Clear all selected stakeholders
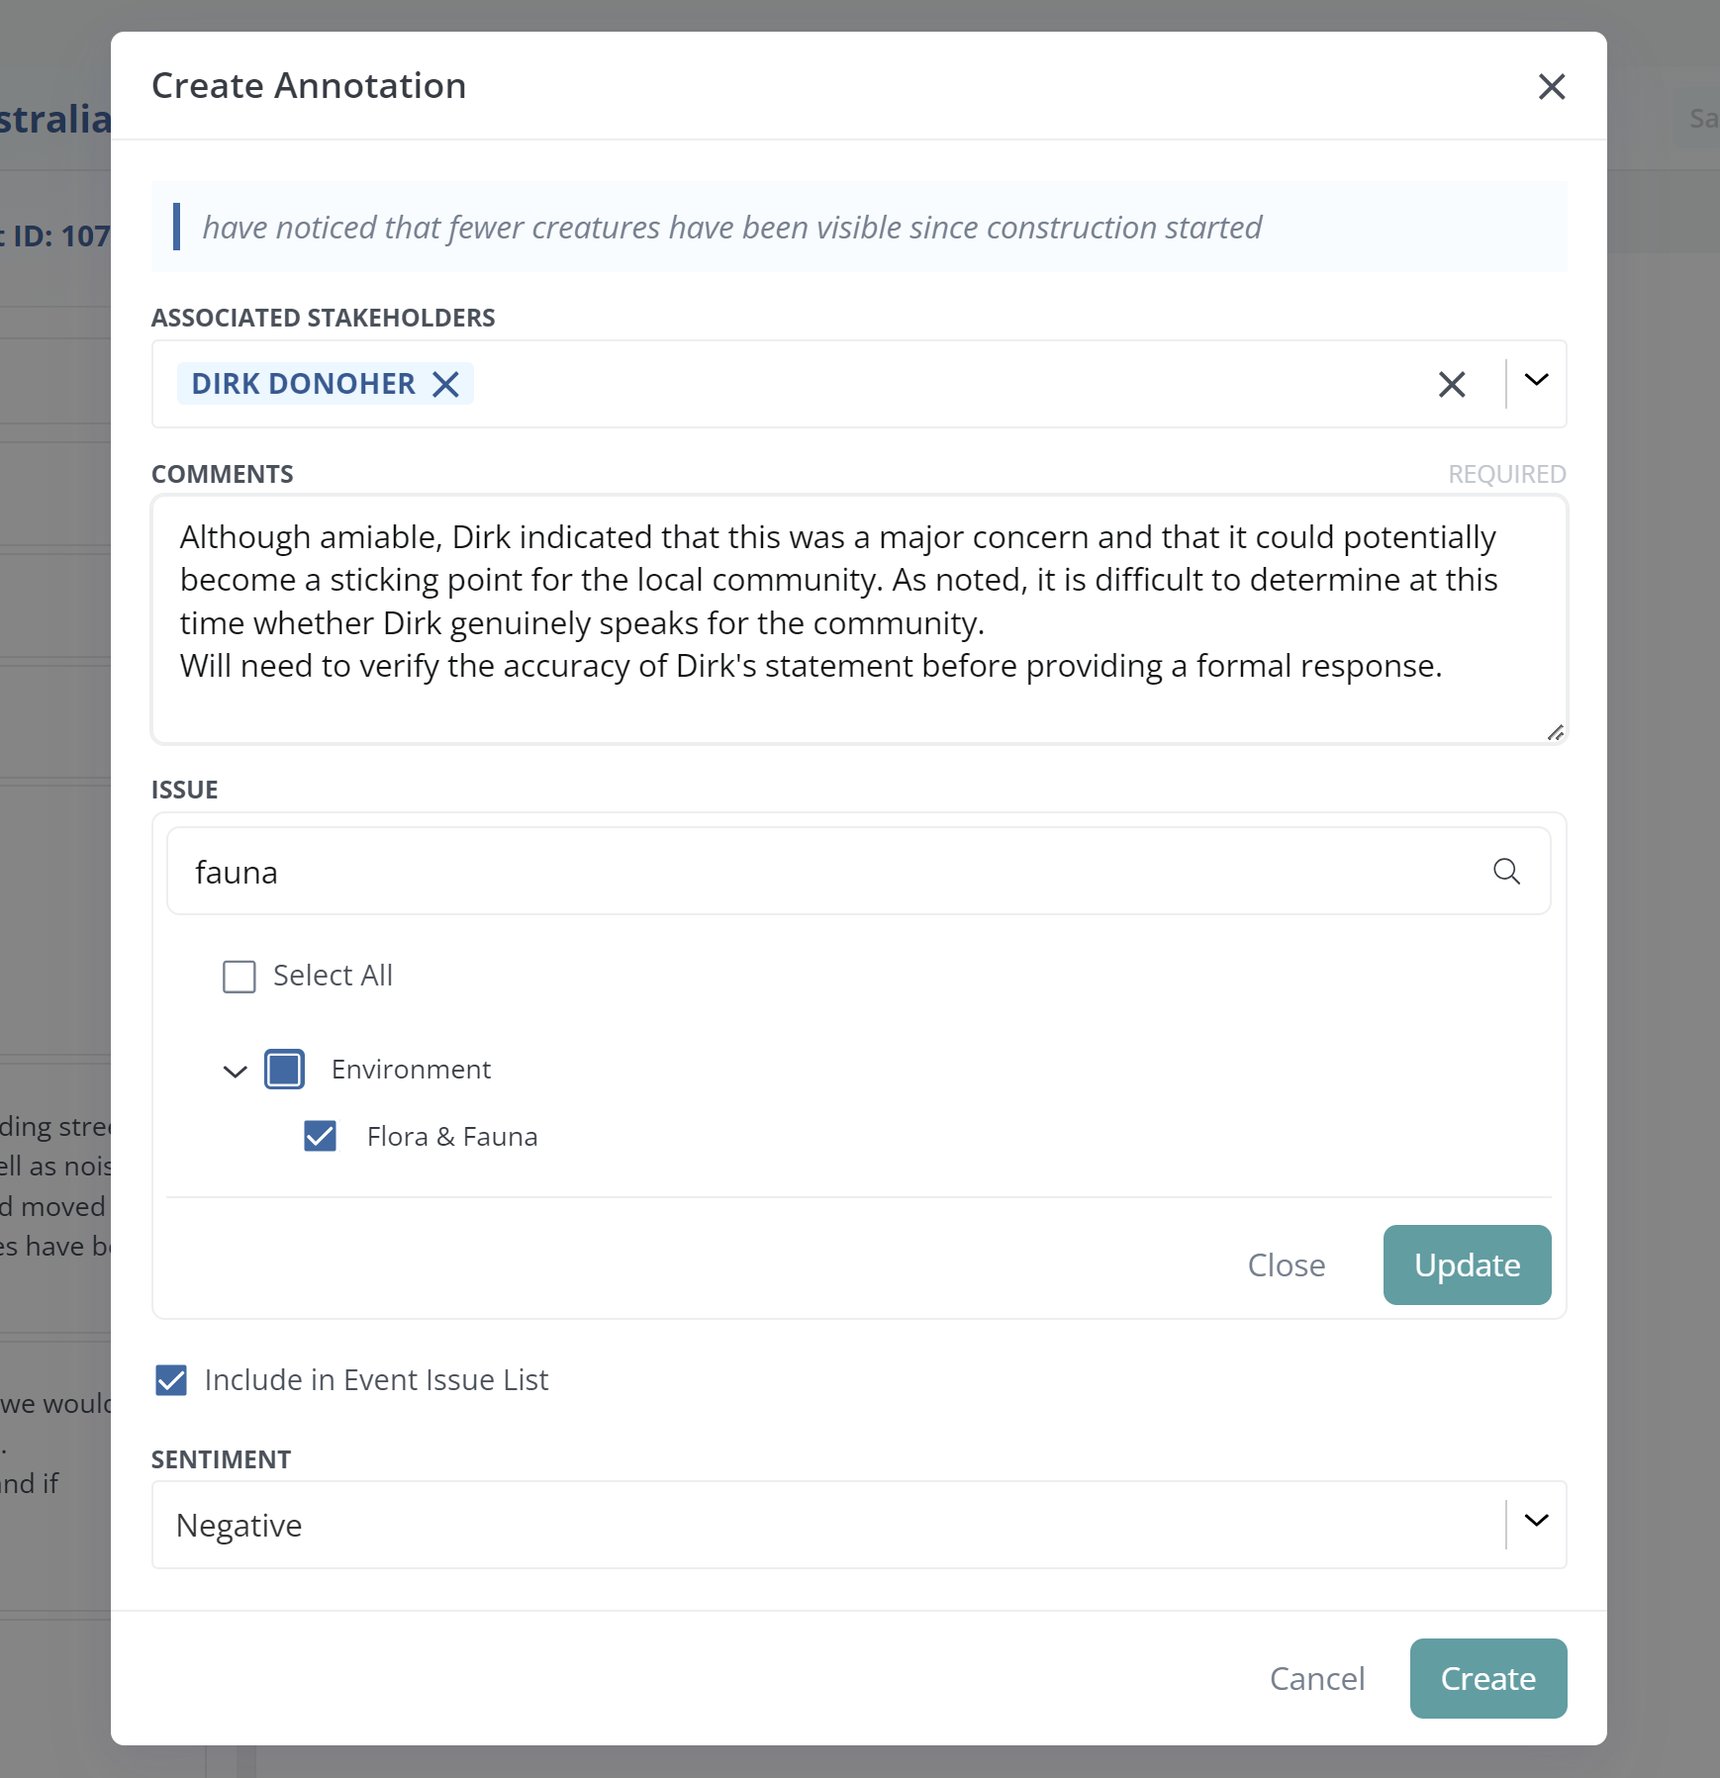This screenshot has height=1778, width=1720. pyautogui.click(x=1452, y=384)
